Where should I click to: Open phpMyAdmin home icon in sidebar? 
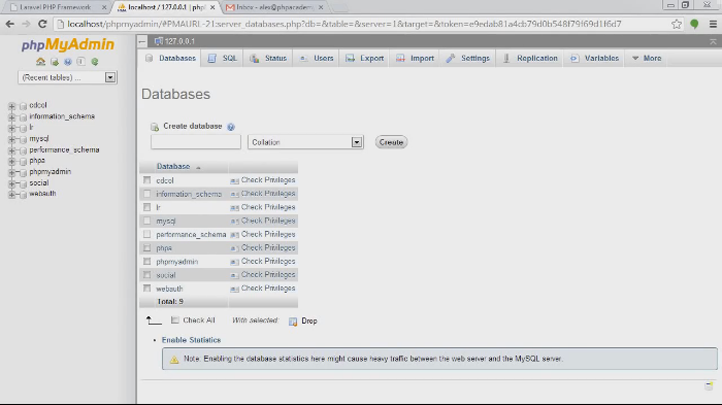(41, 62)
